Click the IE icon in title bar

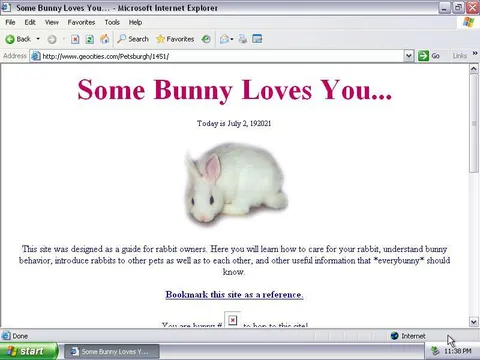[x=6, y=7]
